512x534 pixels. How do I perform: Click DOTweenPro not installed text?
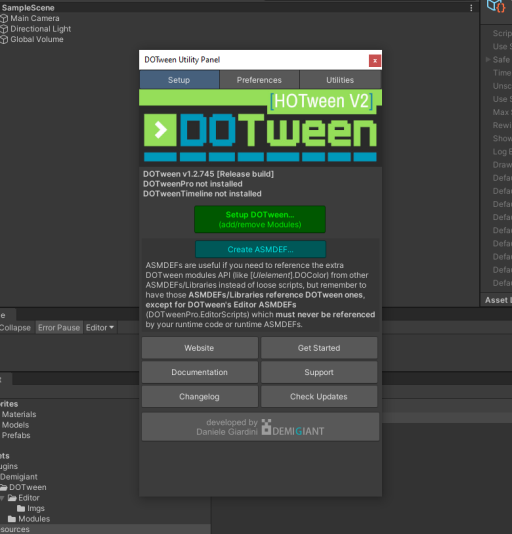click(x=192, y=184)
